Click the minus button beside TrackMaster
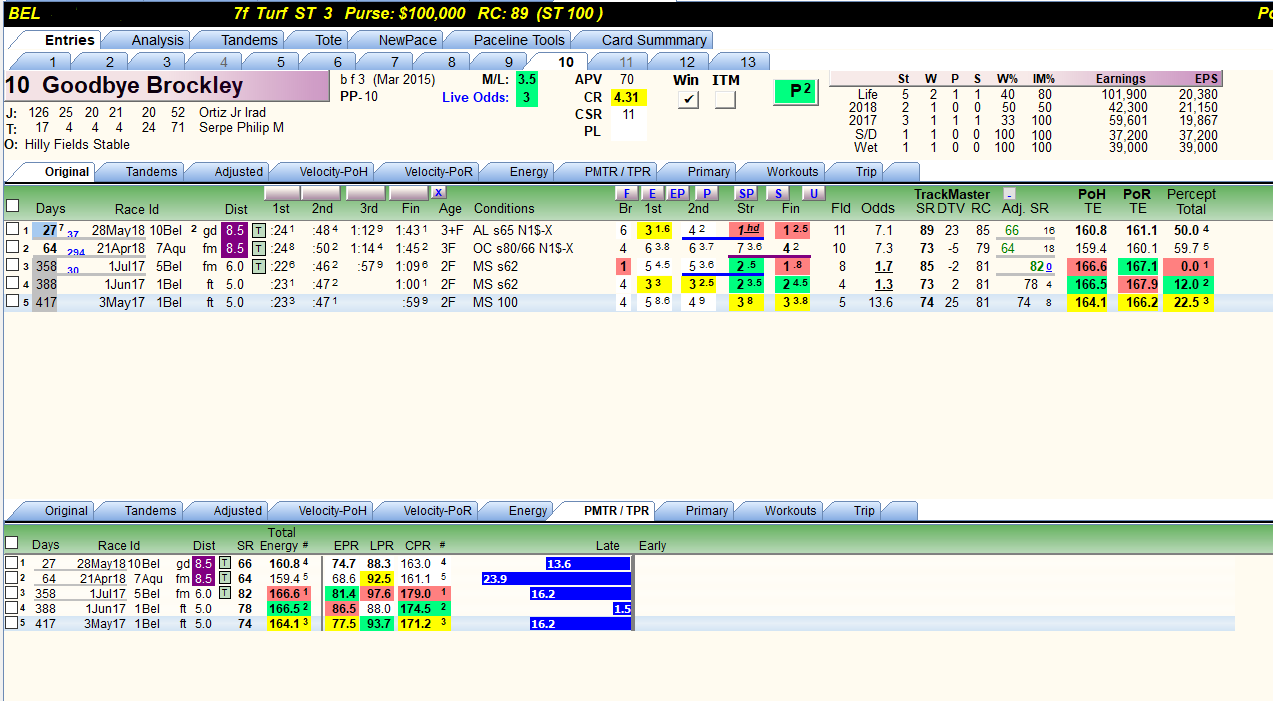Screen dimensions: 1273x701 [1009, 194]
